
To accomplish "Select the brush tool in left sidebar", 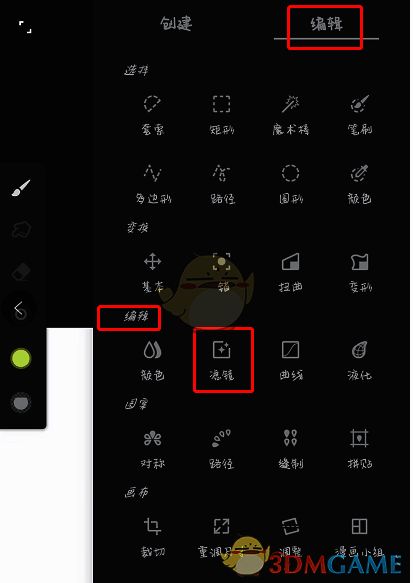I will coord(21,187).
